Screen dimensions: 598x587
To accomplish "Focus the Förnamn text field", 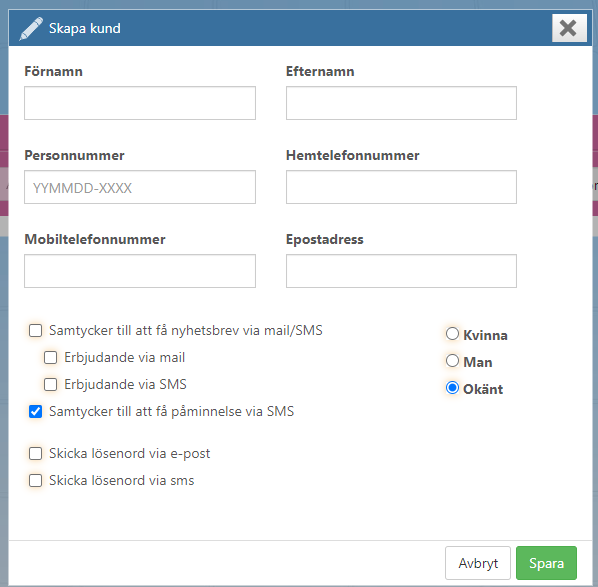I will click(140, 103).
